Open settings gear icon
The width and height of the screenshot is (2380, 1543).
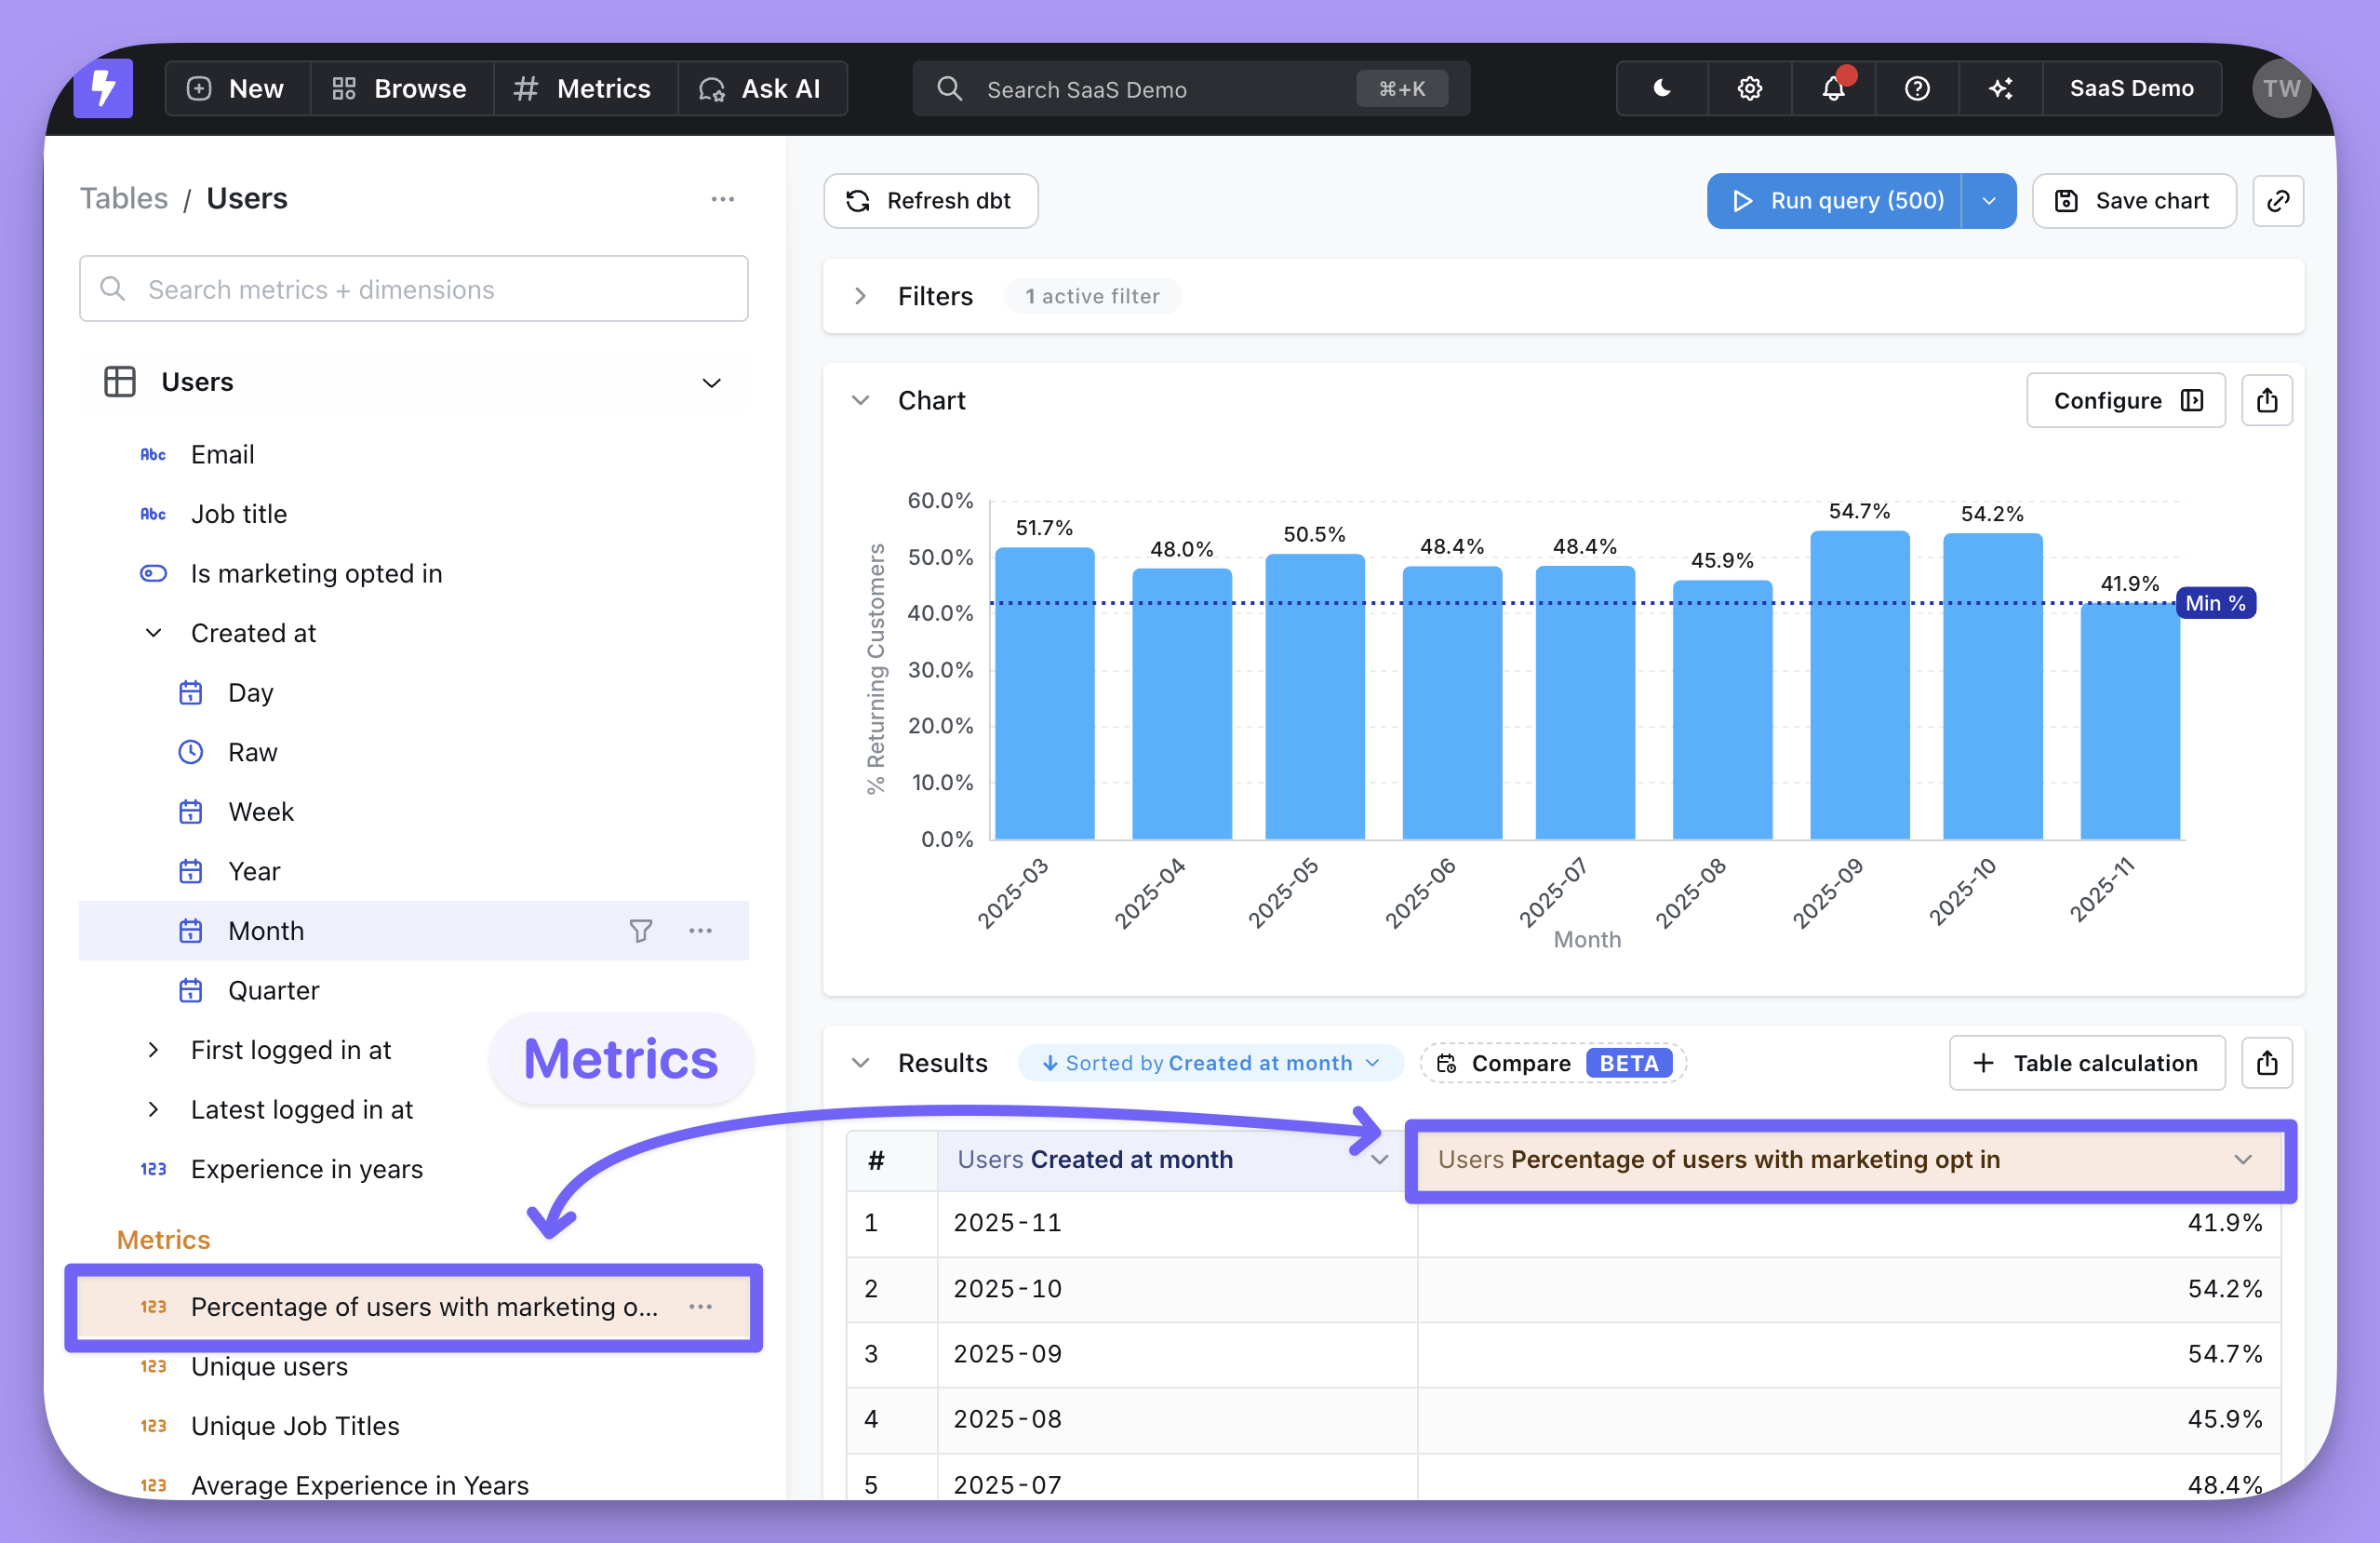[x=1749, y=89]
